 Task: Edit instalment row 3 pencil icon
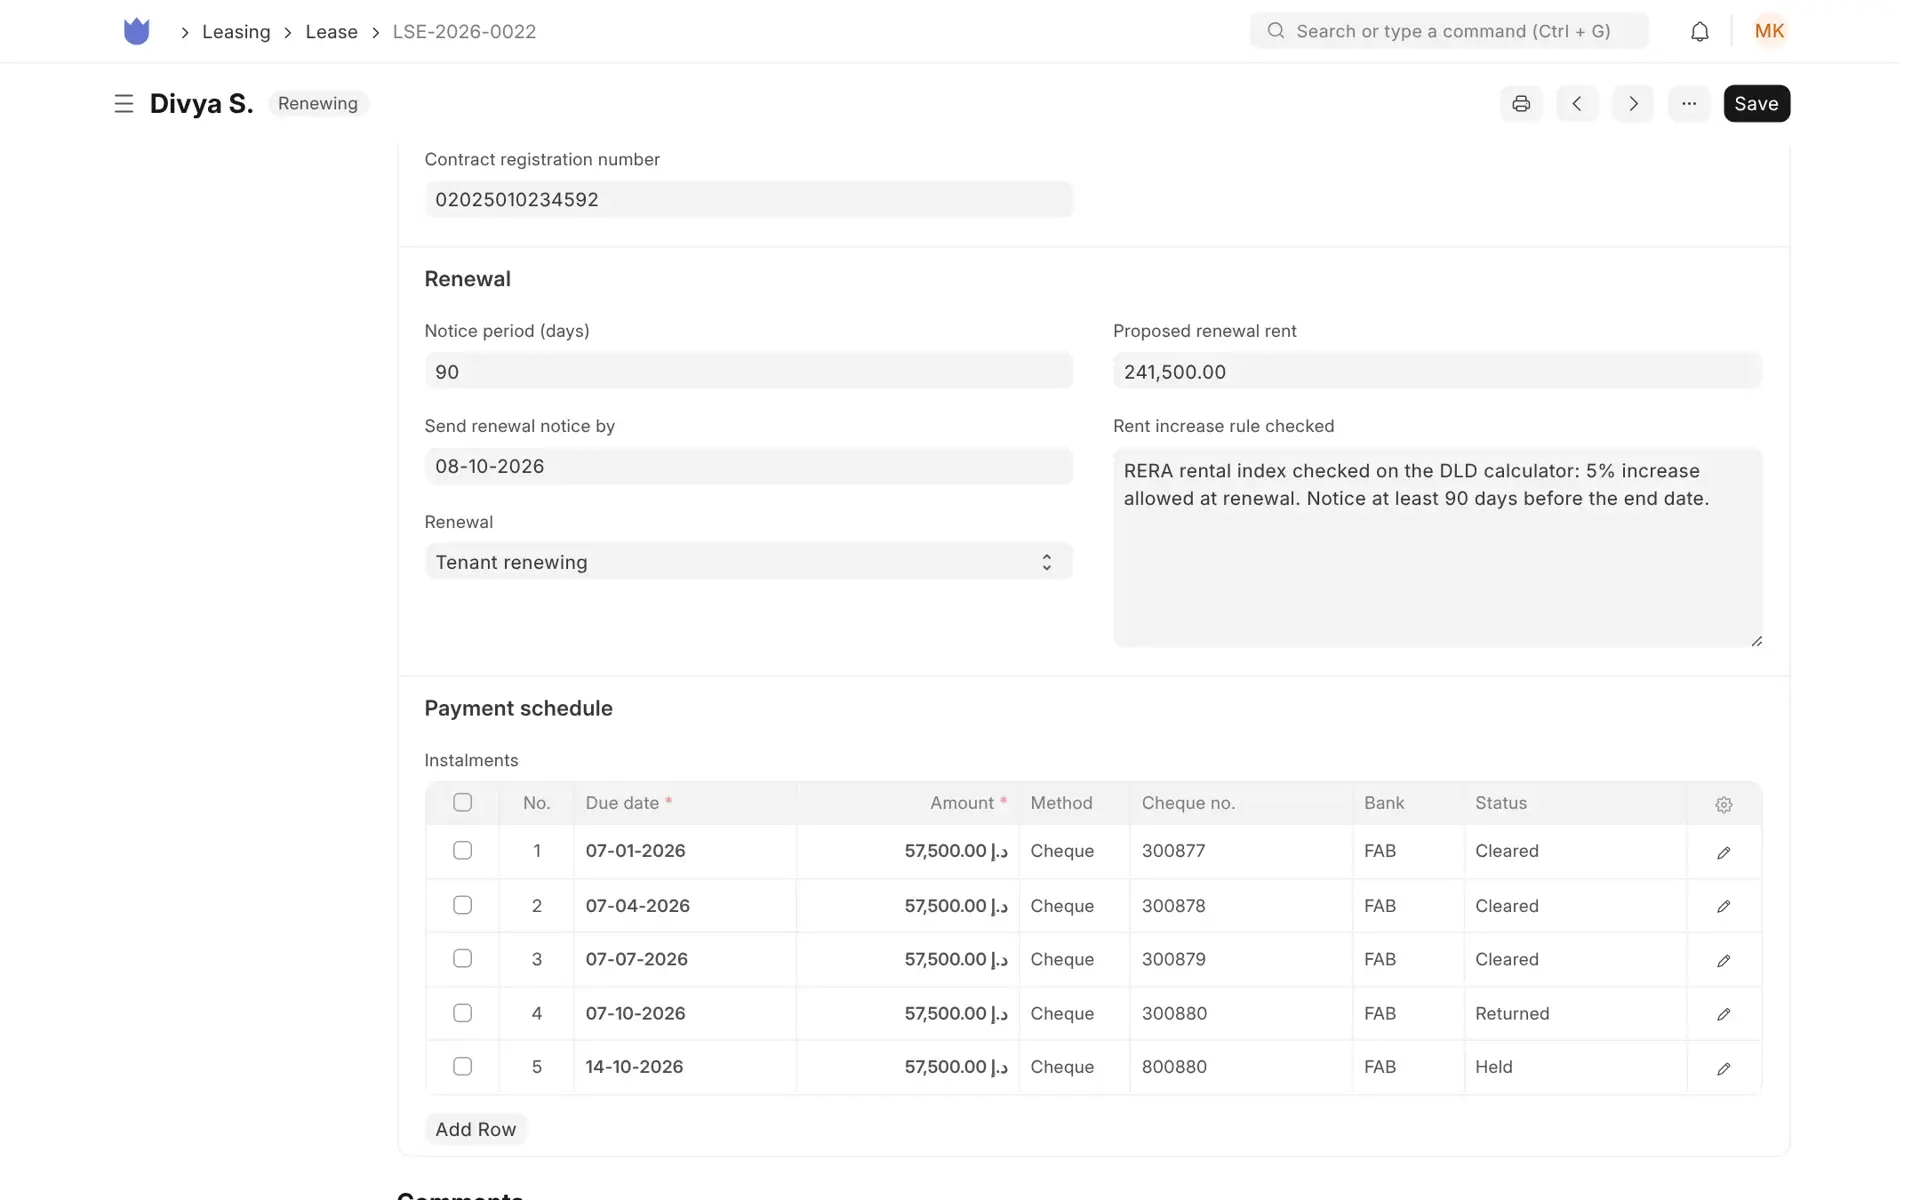click(1724, 961)
